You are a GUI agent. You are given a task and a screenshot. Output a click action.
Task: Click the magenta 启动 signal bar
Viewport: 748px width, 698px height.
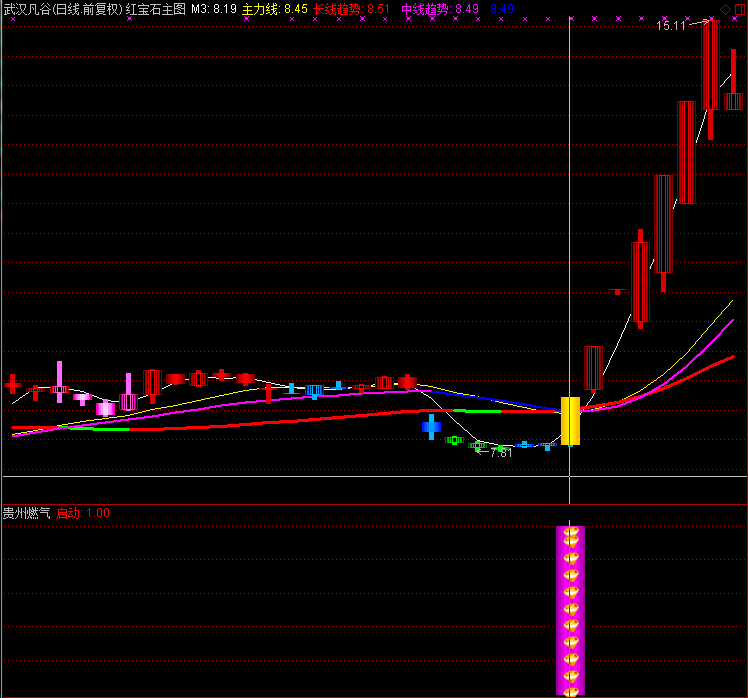point(570,610)
